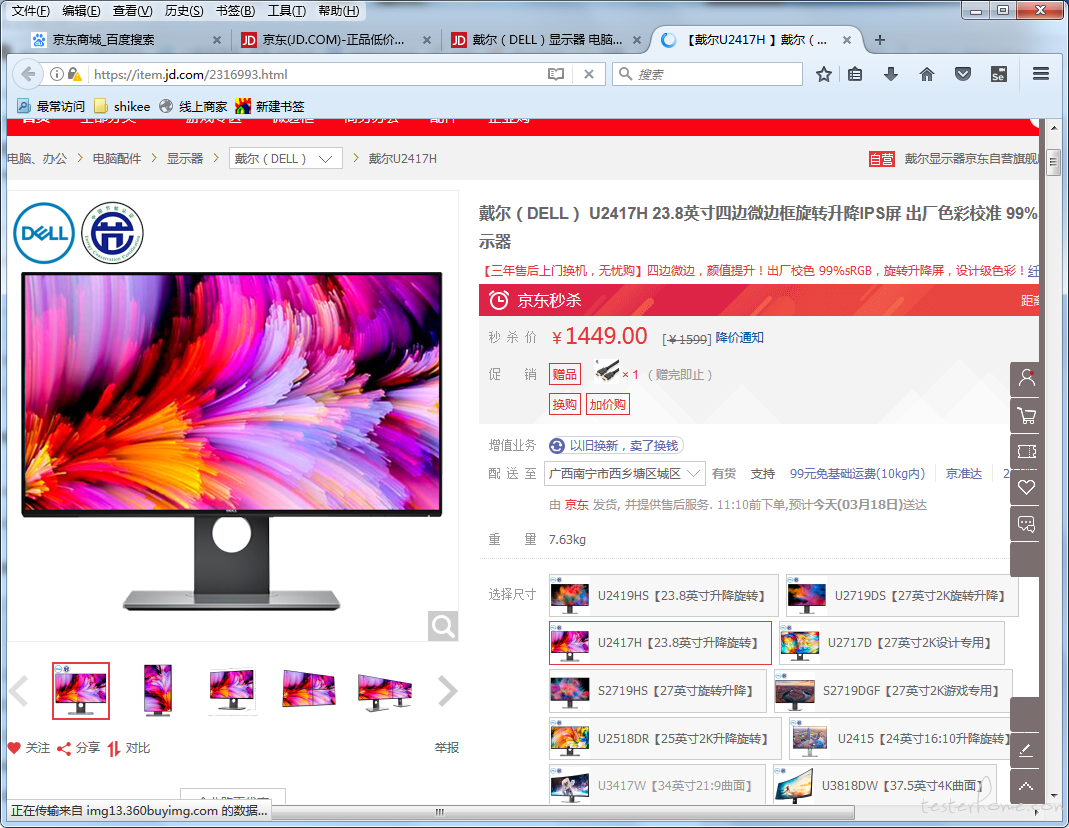Open 最常访问 bookmarks item

(x=51, y=106)
